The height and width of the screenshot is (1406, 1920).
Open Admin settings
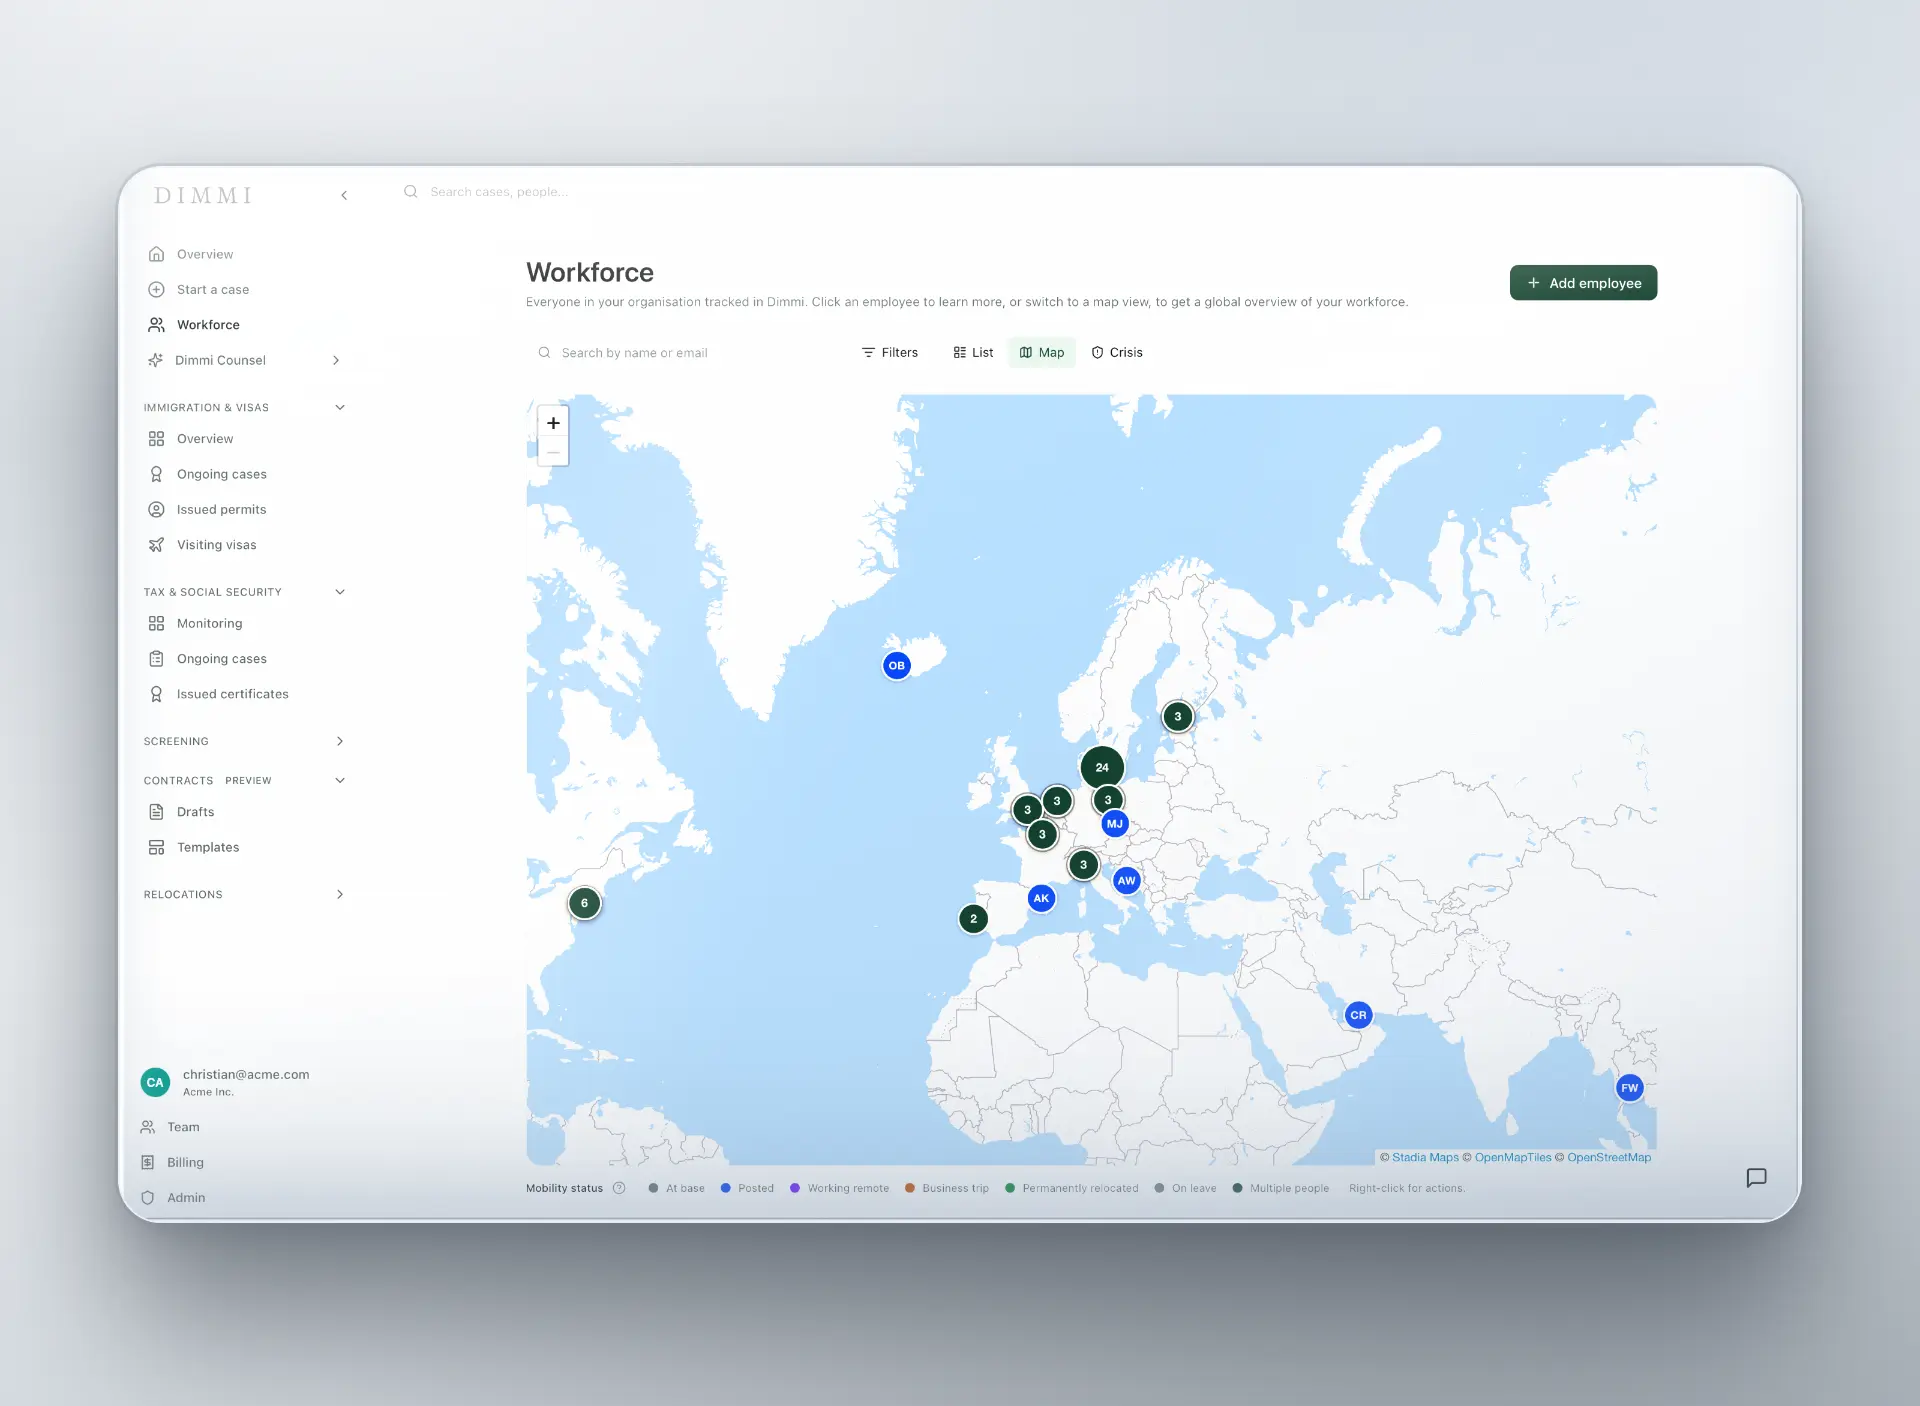coord(185,1197)
